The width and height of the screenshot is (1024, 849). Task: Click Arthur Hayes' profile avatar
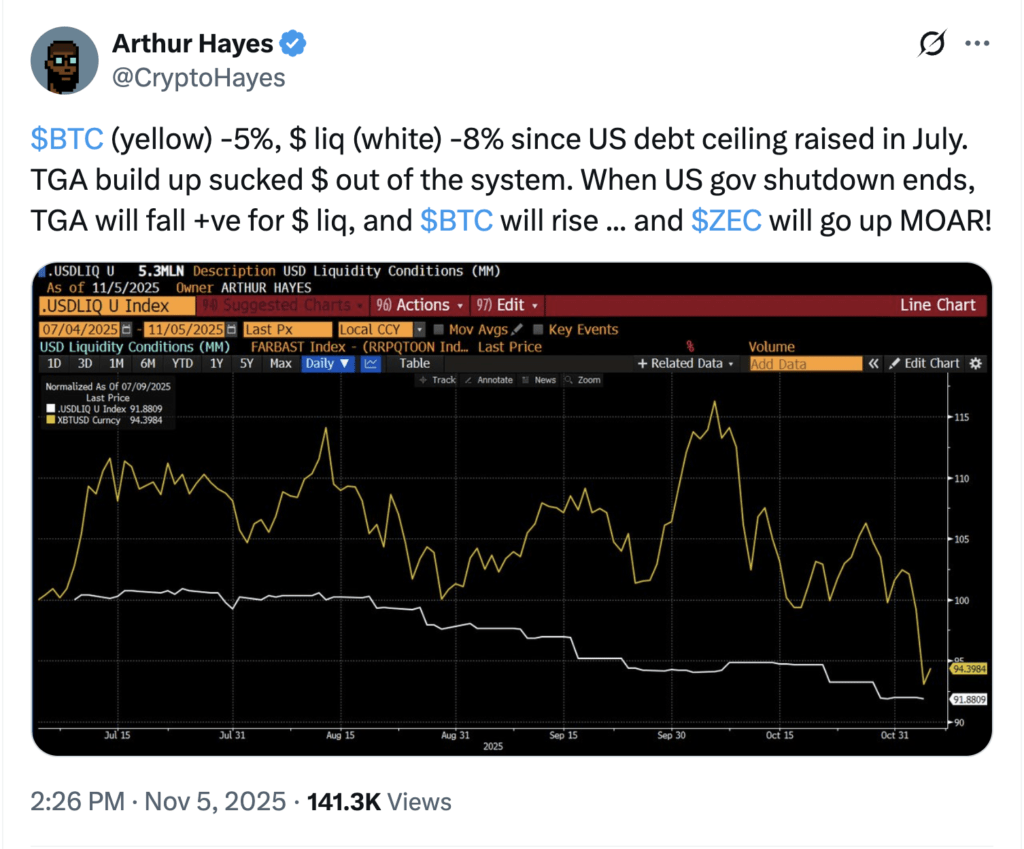[x=65, y=59]
